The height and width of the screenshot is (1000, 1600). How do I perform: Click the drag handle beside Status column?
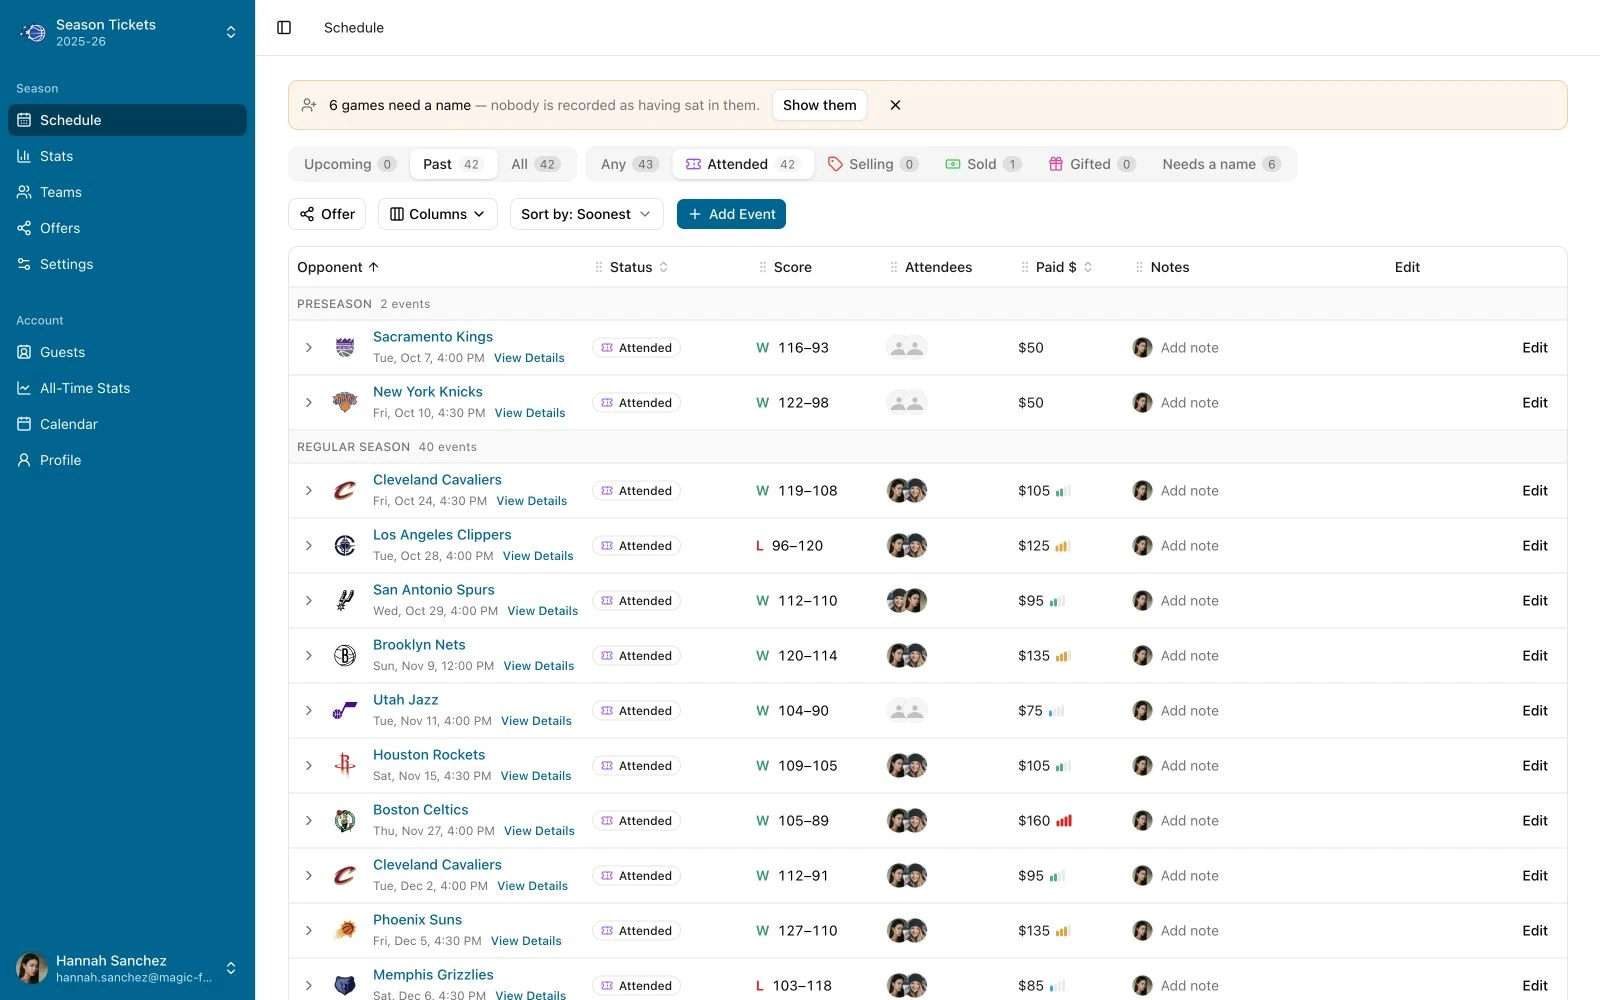(599, 267)
